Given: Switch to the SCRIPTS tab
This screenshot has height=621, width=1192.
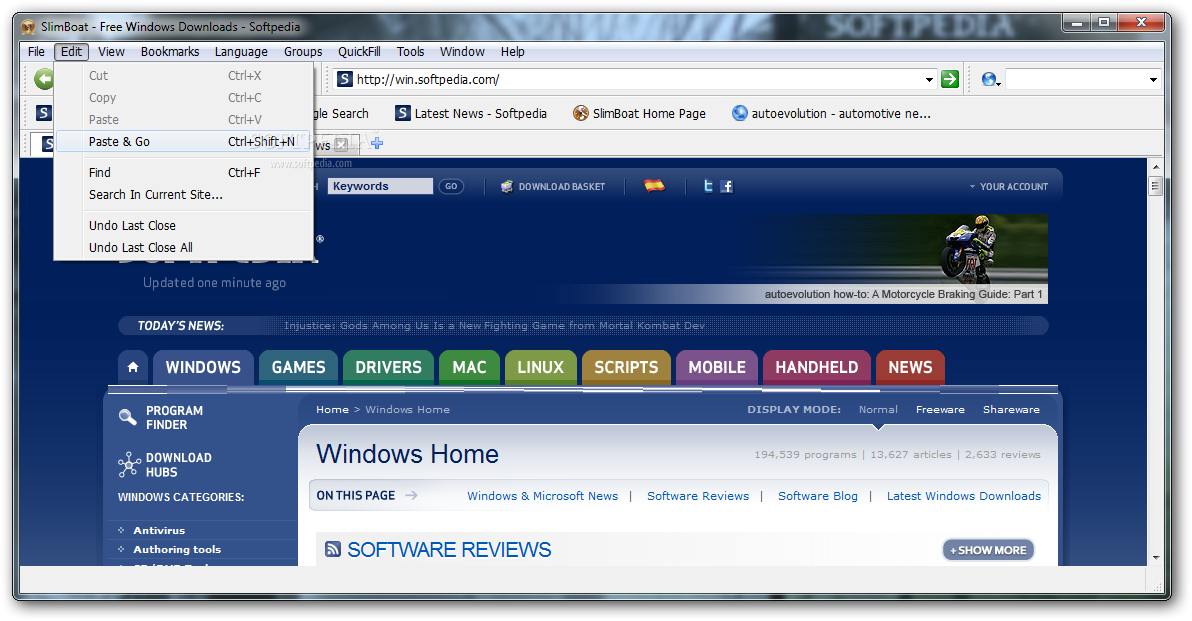Looking at the screenshot, I should 626,367.
